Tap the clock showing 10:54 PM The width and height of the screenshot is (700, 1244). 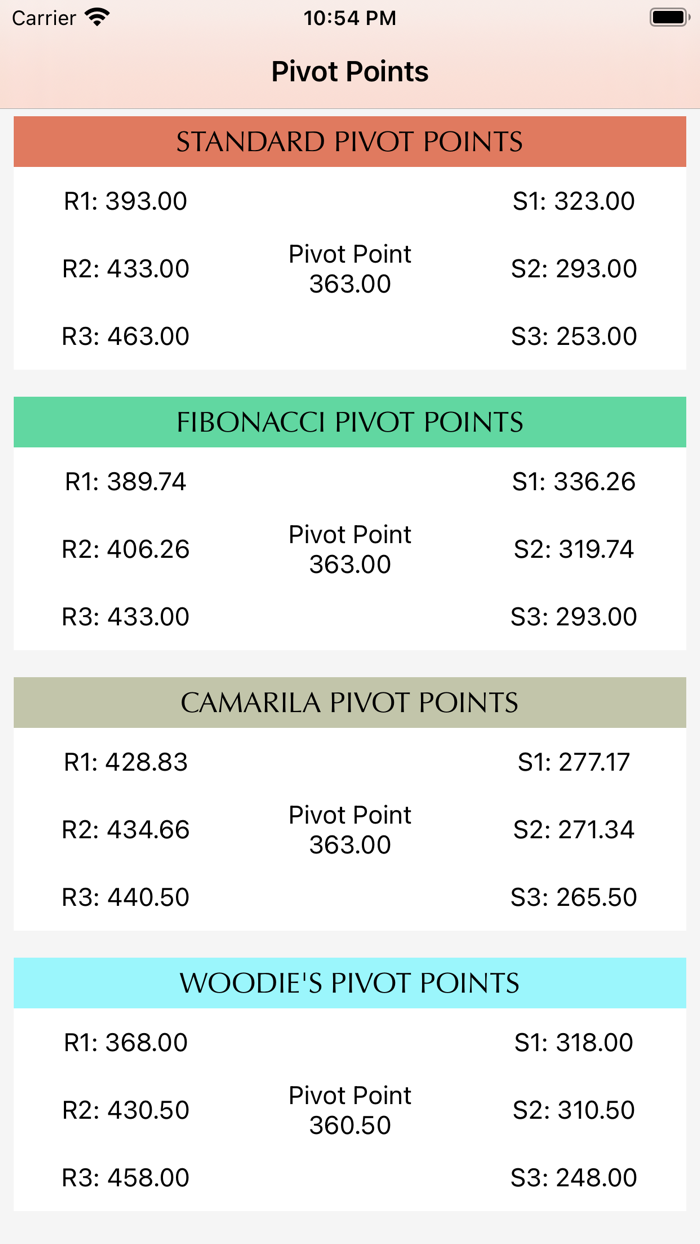349,17
